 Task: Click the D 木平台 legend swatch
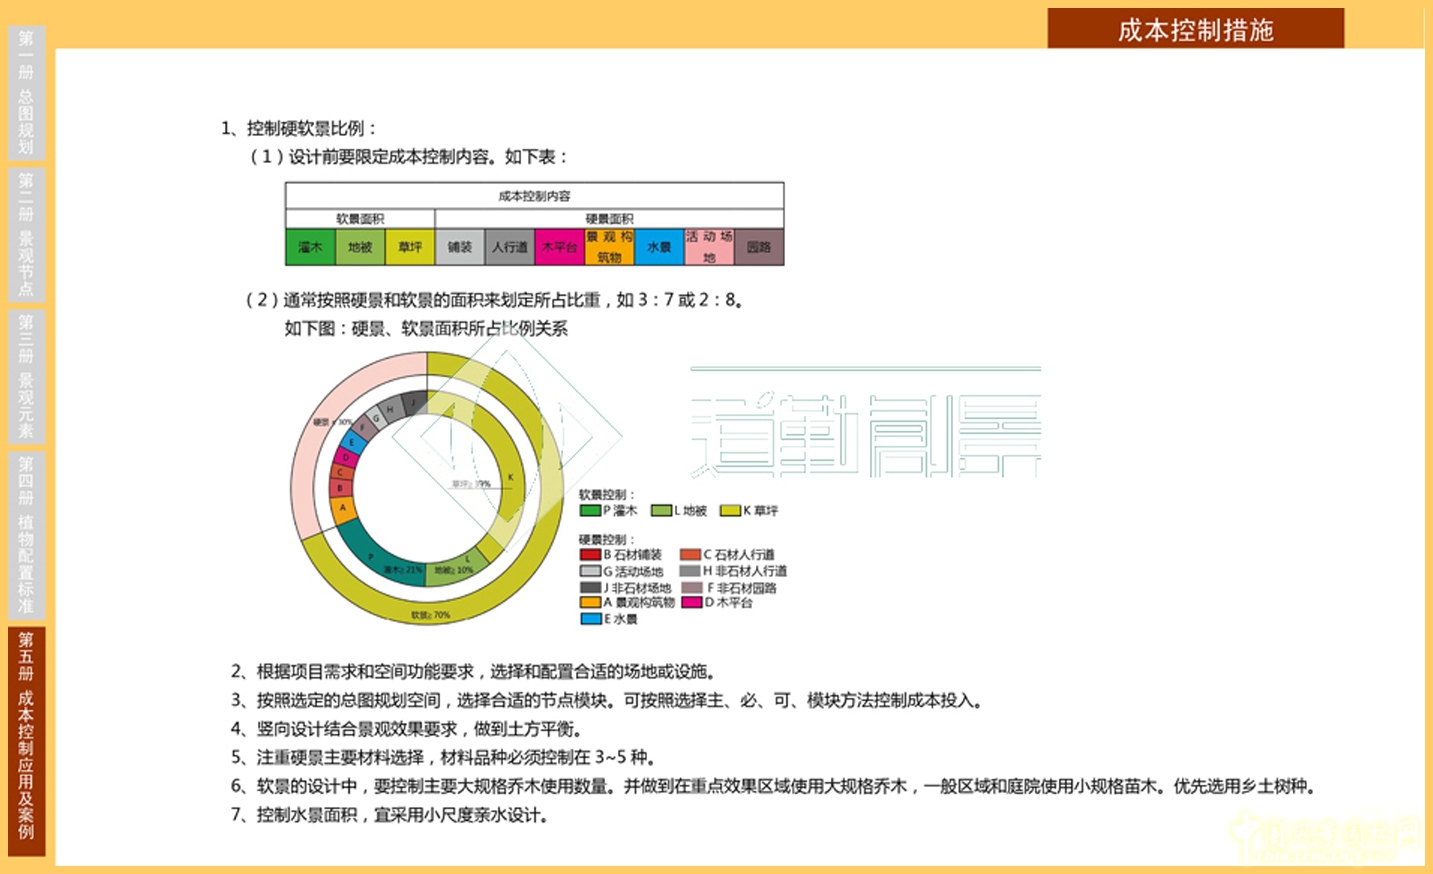pyautogui.click(x=691, y=603)
